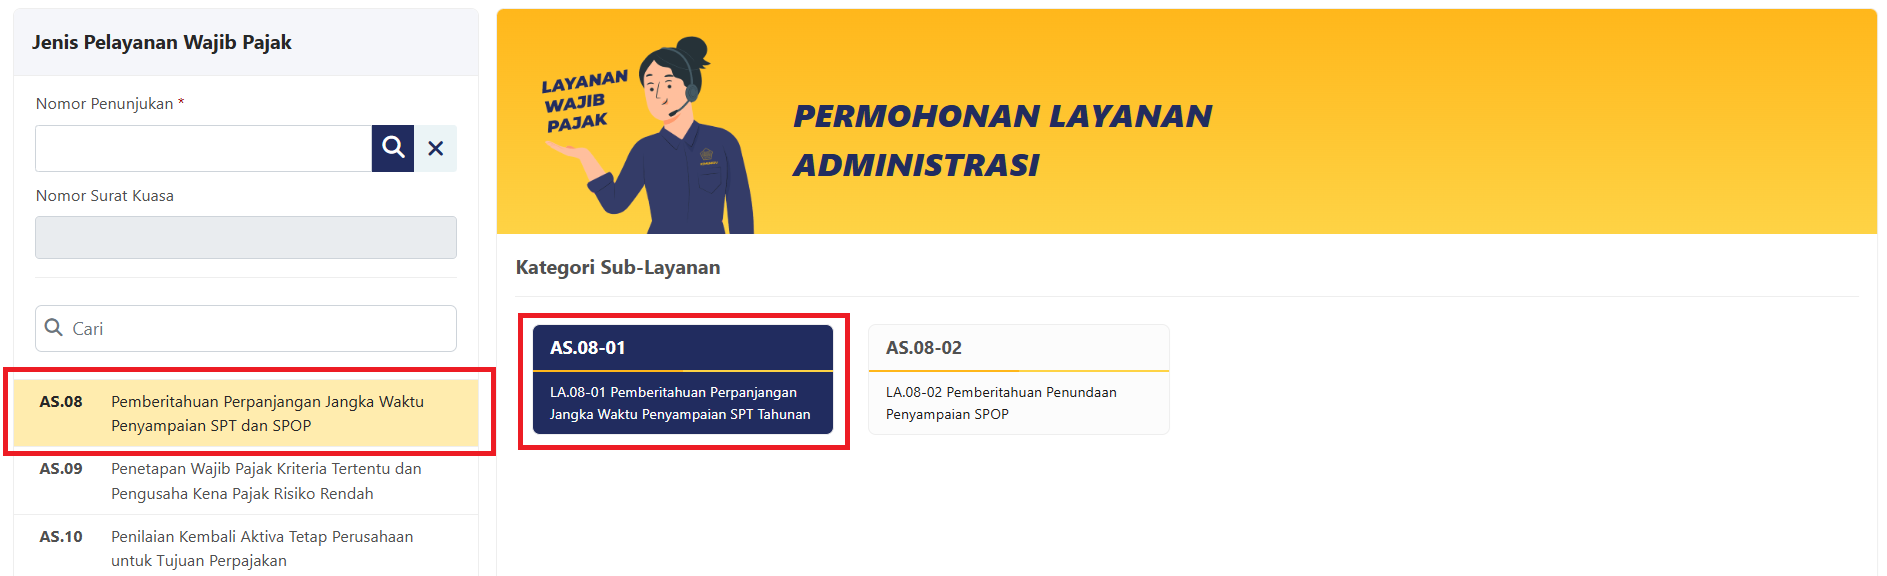Select AS.10 Penilaian Kembali Aktiva Tetap
Image resolution: width=1887 pixels, height=576 pixels.
tap(246, 547)
